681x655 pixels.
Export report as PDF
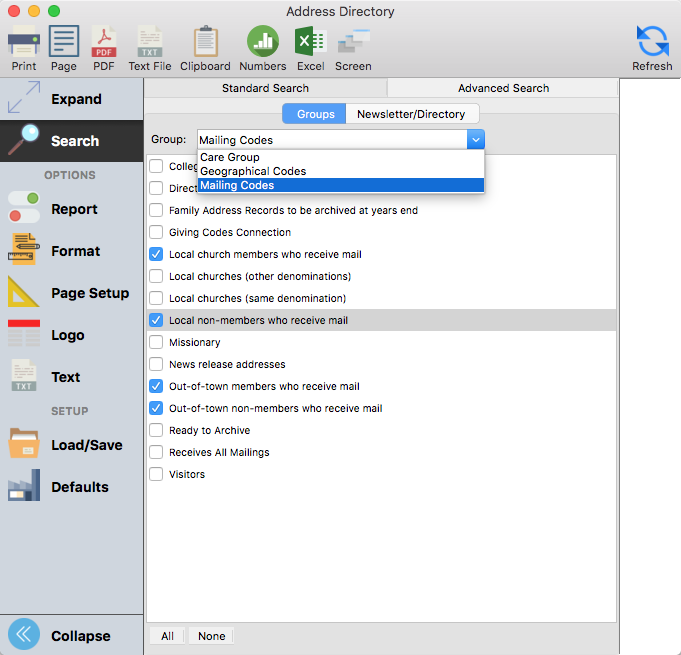[x=104, y=48]
